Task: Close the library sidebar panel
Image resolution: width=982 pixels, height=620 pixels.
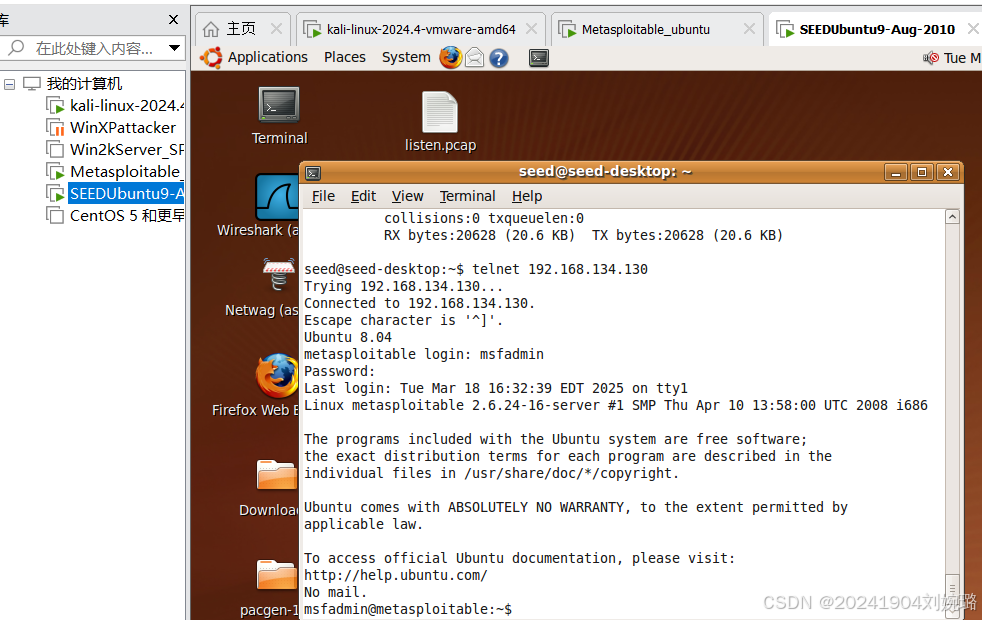Action: tap(173, 19)
